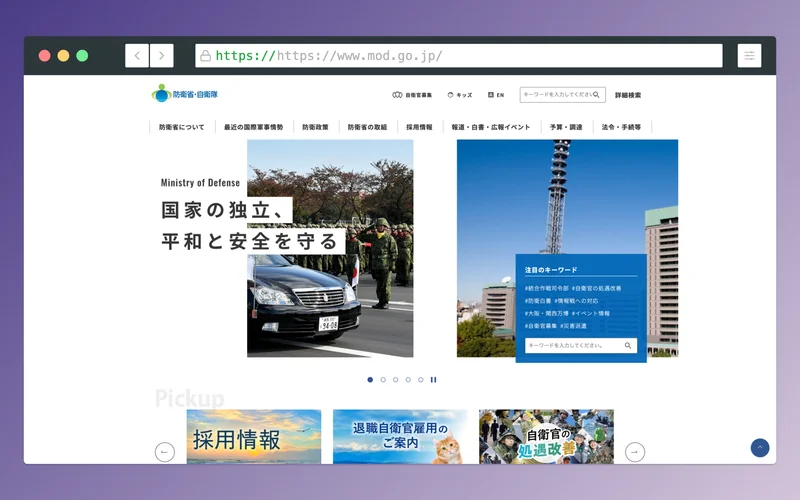Screen dimensions: 800x500
Task: Click the #災害派遣 keyword tag
Action: point(573,326)
